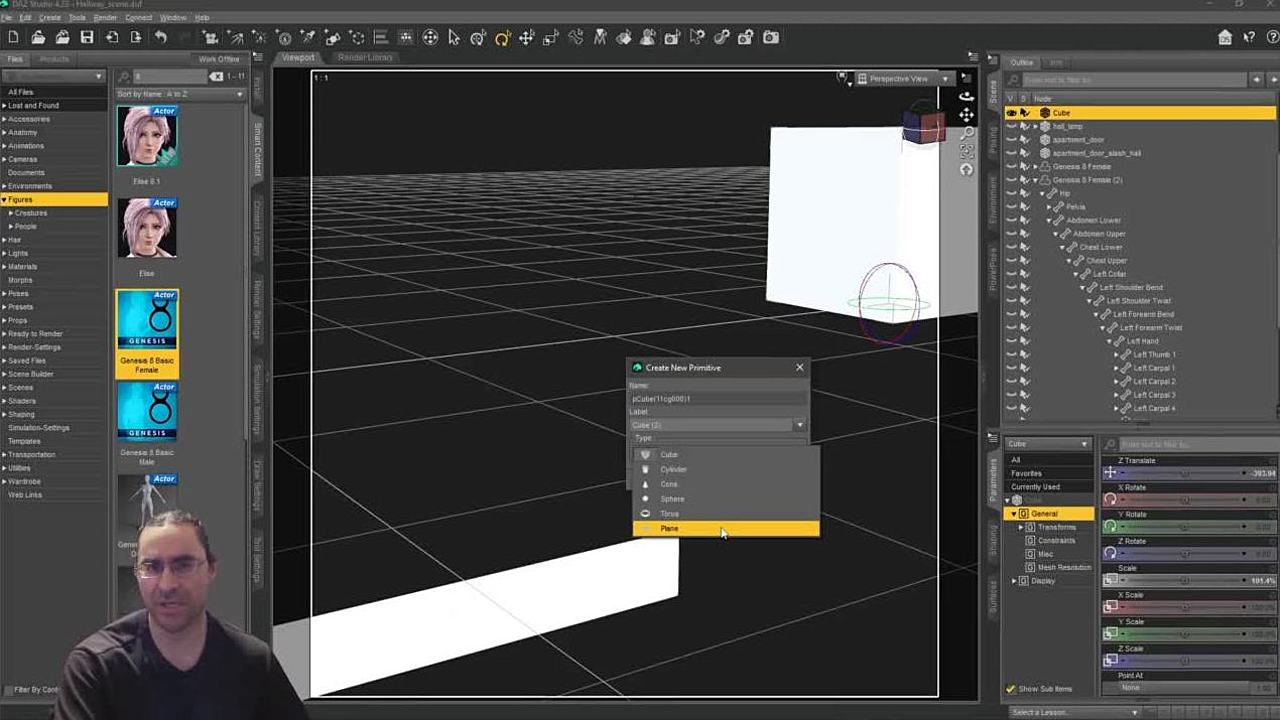Select the Rotate tool in toolbar
This screenshot has width=1280, height=720.
(x=502, y=38)
